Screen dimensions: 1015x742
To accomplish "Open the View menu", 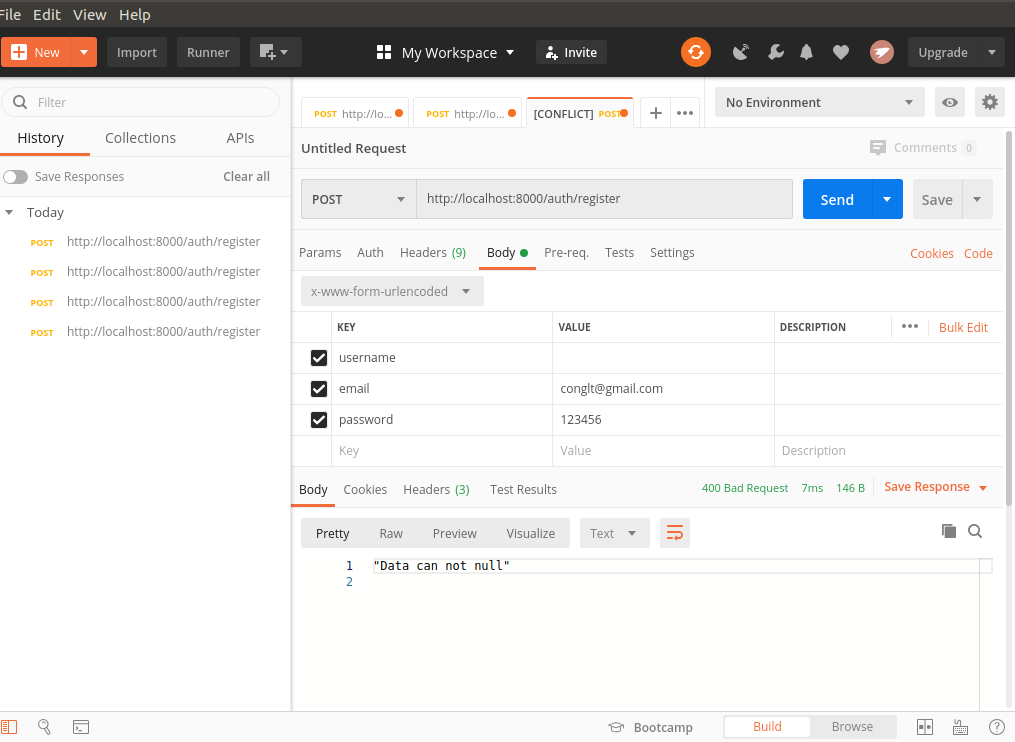I will (x=89, y=14).
